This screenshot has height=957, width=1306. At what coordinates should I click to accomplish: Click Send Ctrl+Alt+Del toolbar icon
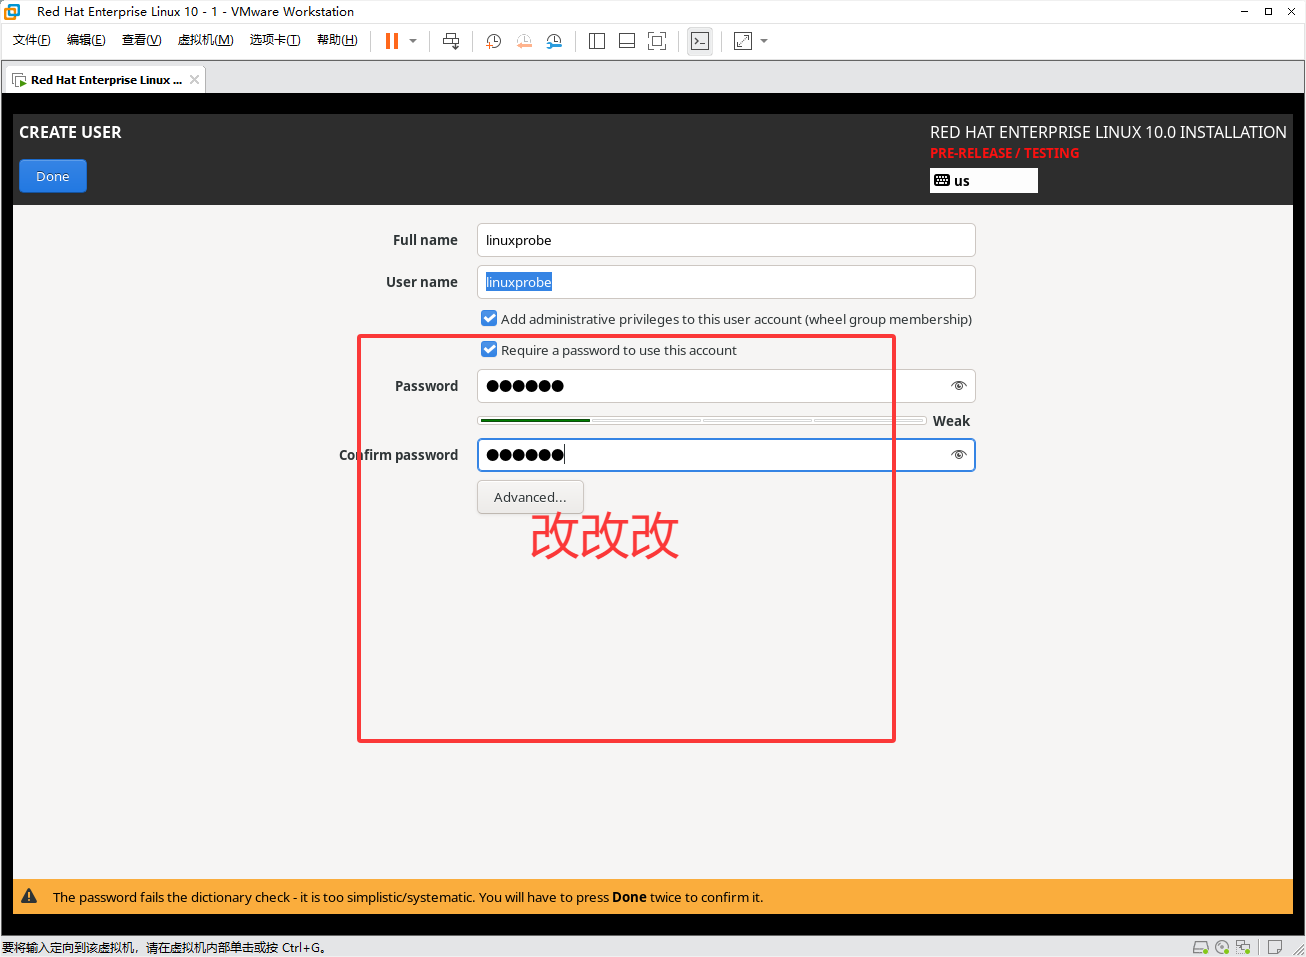pos(451,41)
